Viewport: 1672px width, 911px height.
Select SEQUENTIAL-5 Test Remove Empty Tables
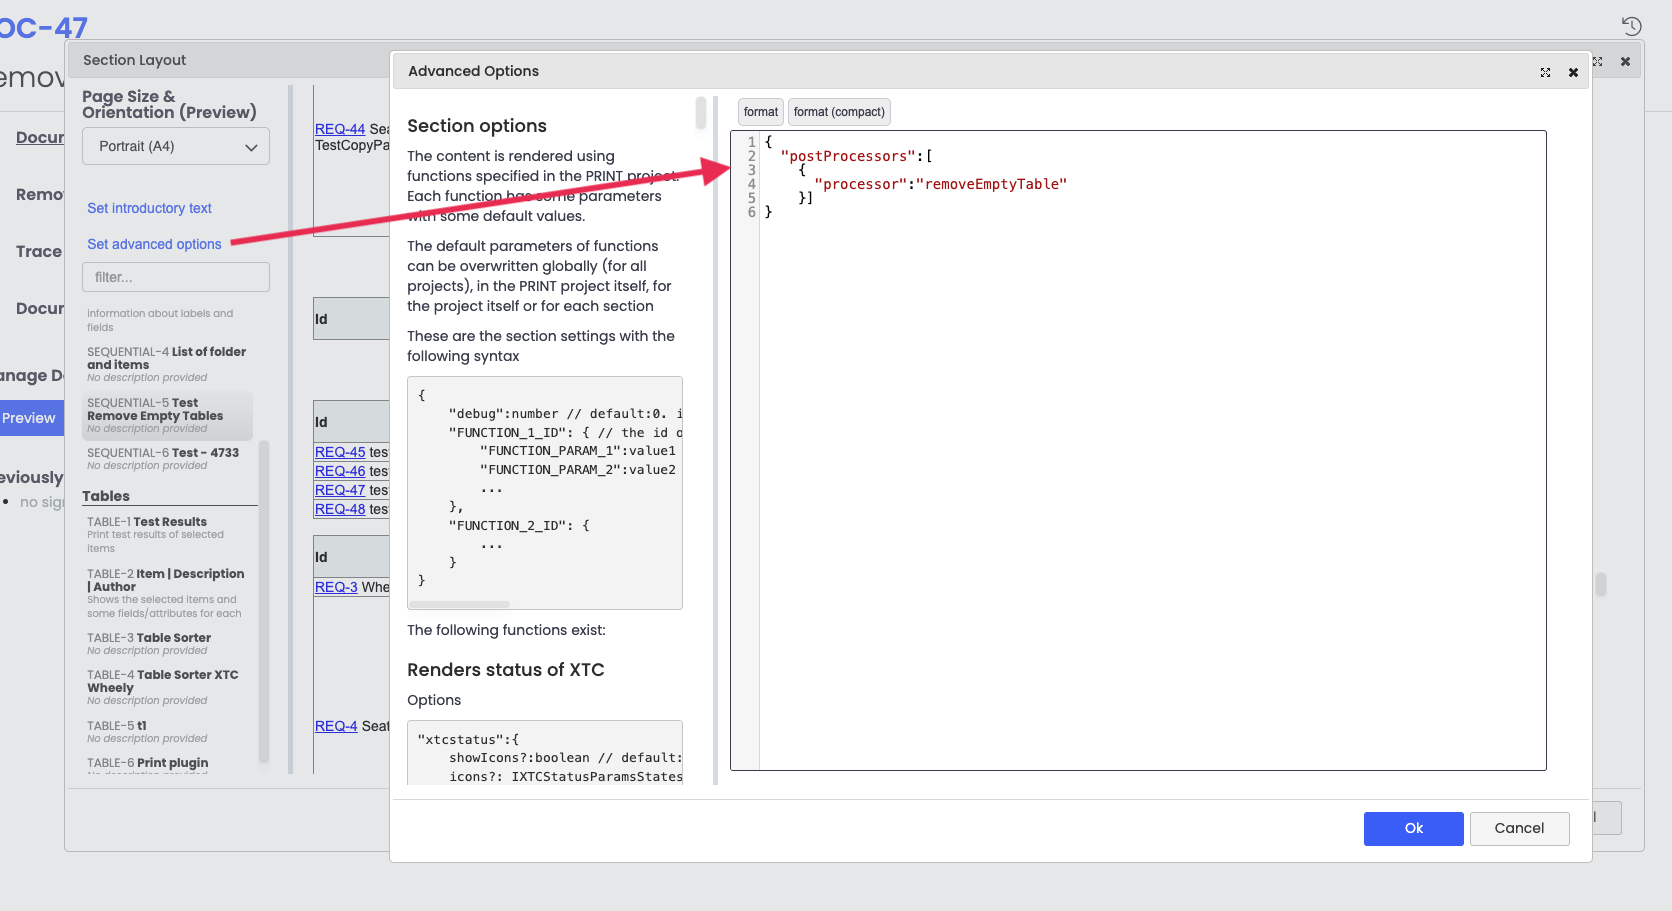click(x=167, y=415)
